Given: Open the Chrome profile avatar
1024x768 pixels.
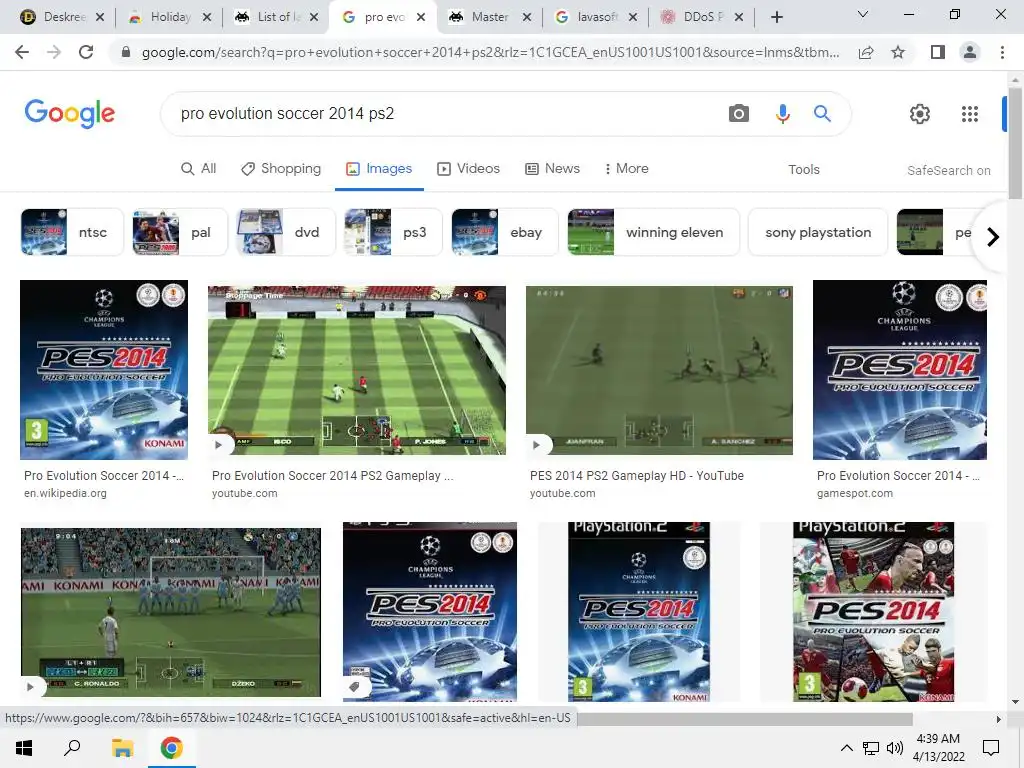Looking at the screenshot, I should point(970,52).
